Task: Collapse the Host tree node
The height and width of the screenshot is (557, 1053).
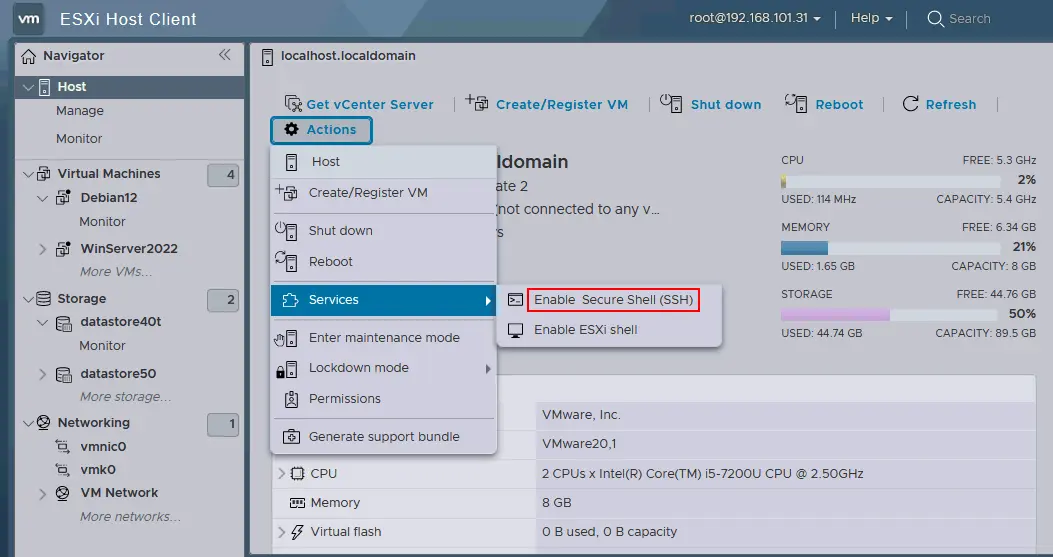Action: pyautogui.click(x=28, y=87)
